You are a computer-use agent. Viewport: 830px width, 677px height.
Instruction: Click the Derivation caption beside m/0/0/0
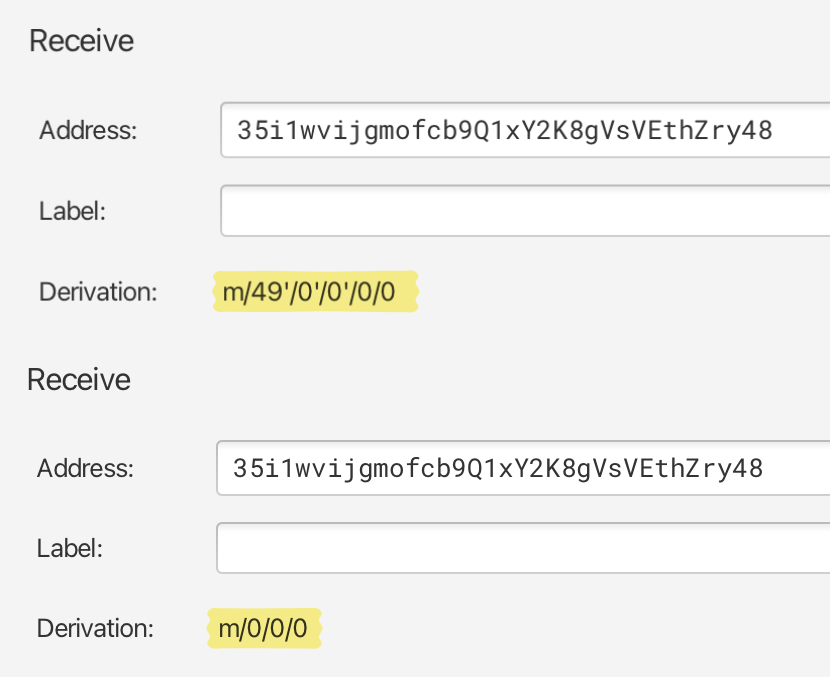tap(96, 628)
